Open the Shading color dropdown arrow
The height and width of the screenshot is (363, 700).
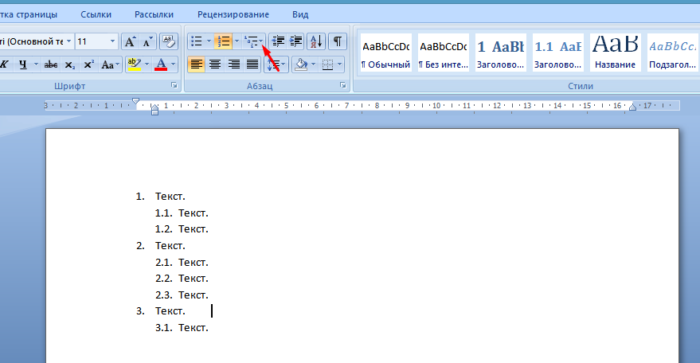[313, 65]
